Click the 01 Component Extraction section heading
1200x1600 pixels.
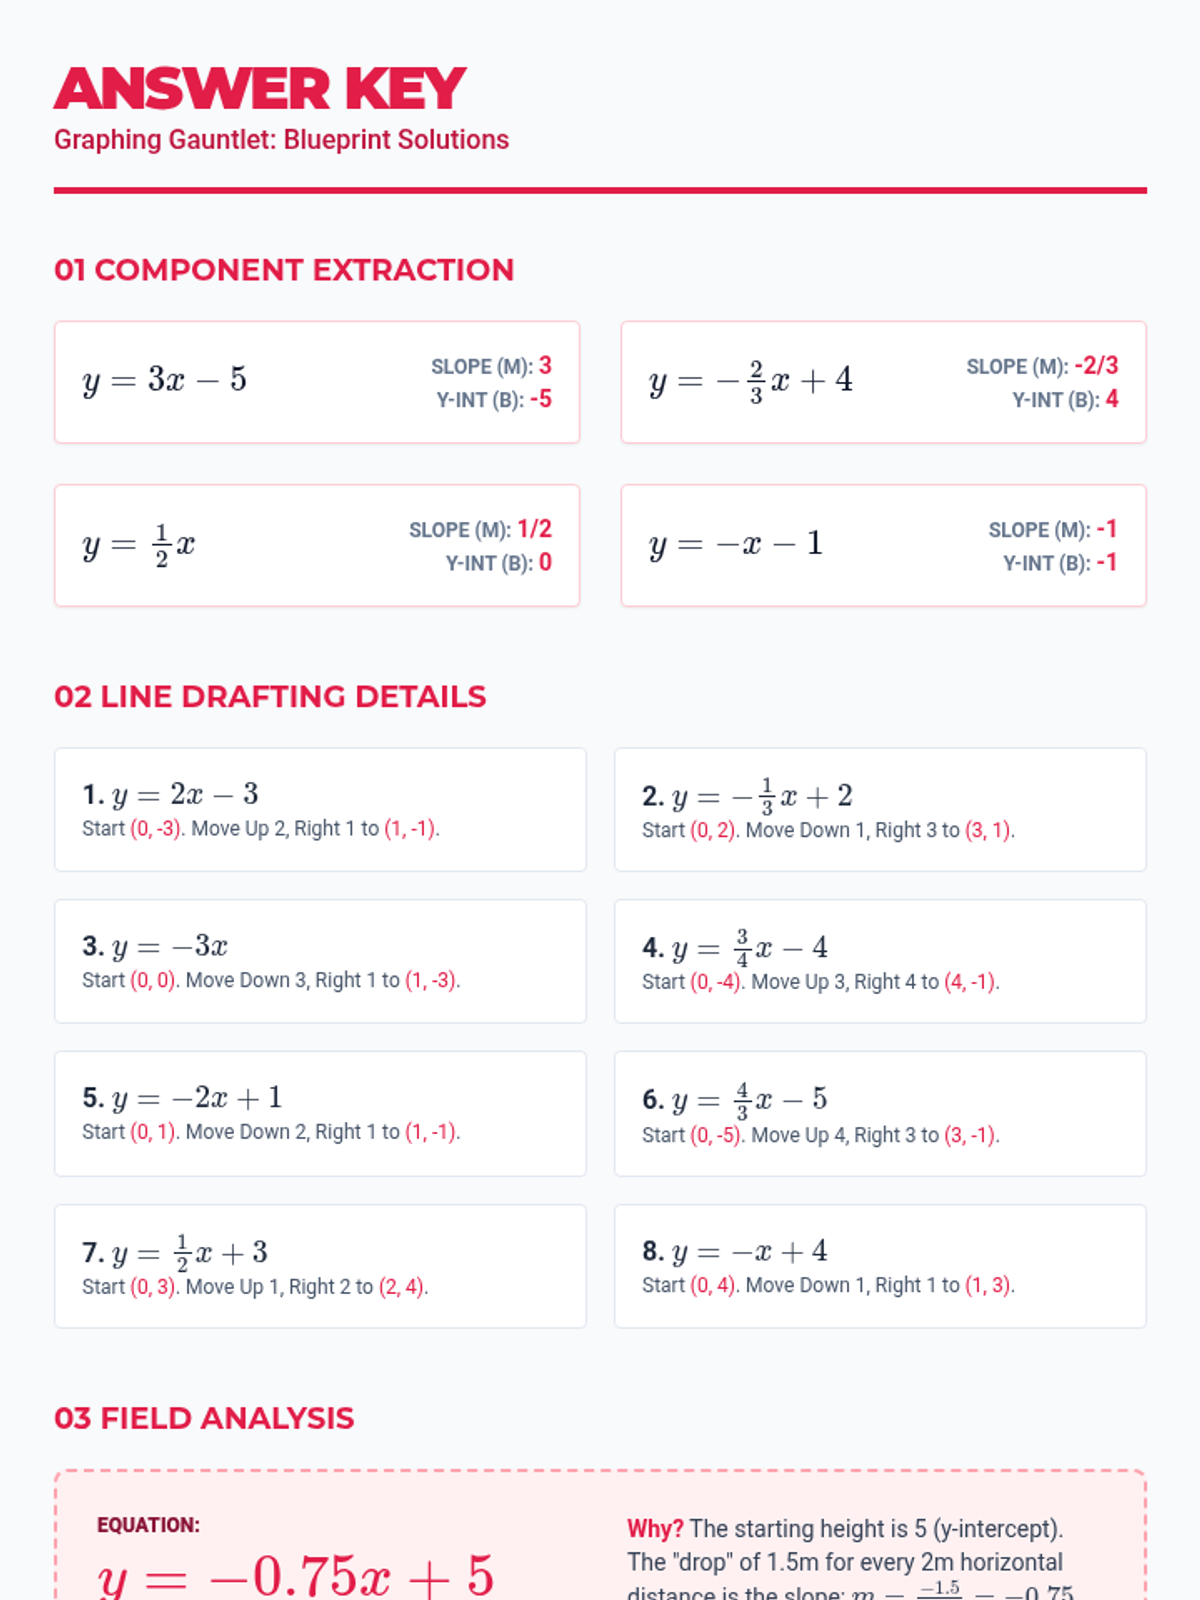coord(284,270)
